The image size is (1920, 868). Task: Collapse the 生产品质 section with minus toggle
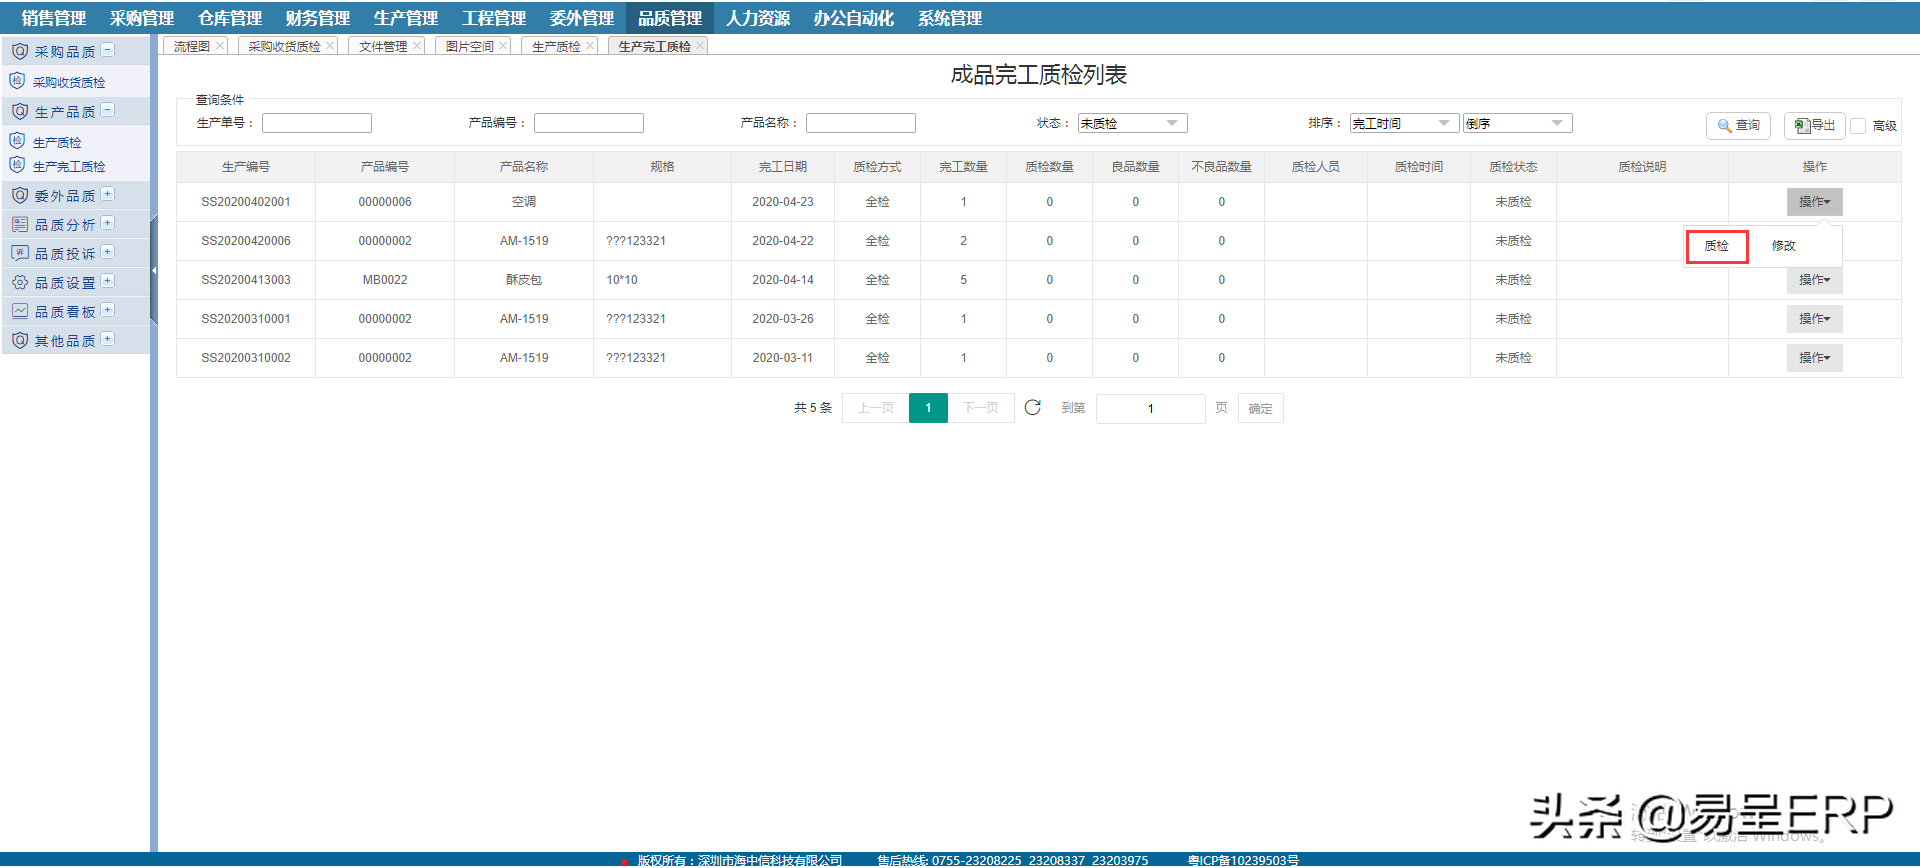[108, 110]
